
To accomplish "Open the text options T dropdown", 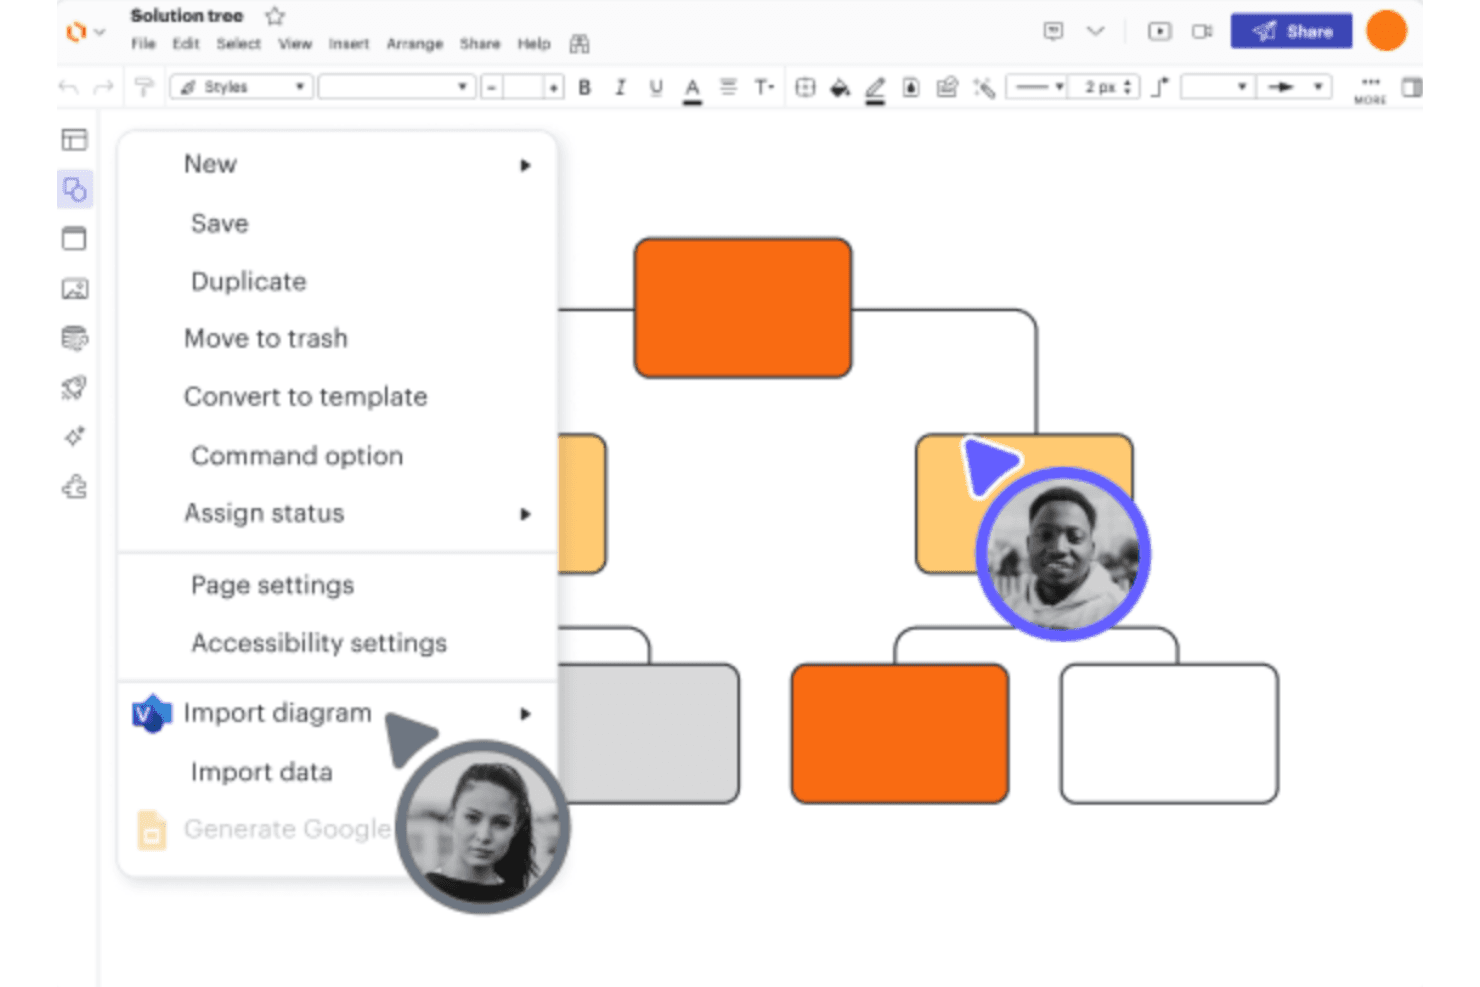I will click(764, 87).
